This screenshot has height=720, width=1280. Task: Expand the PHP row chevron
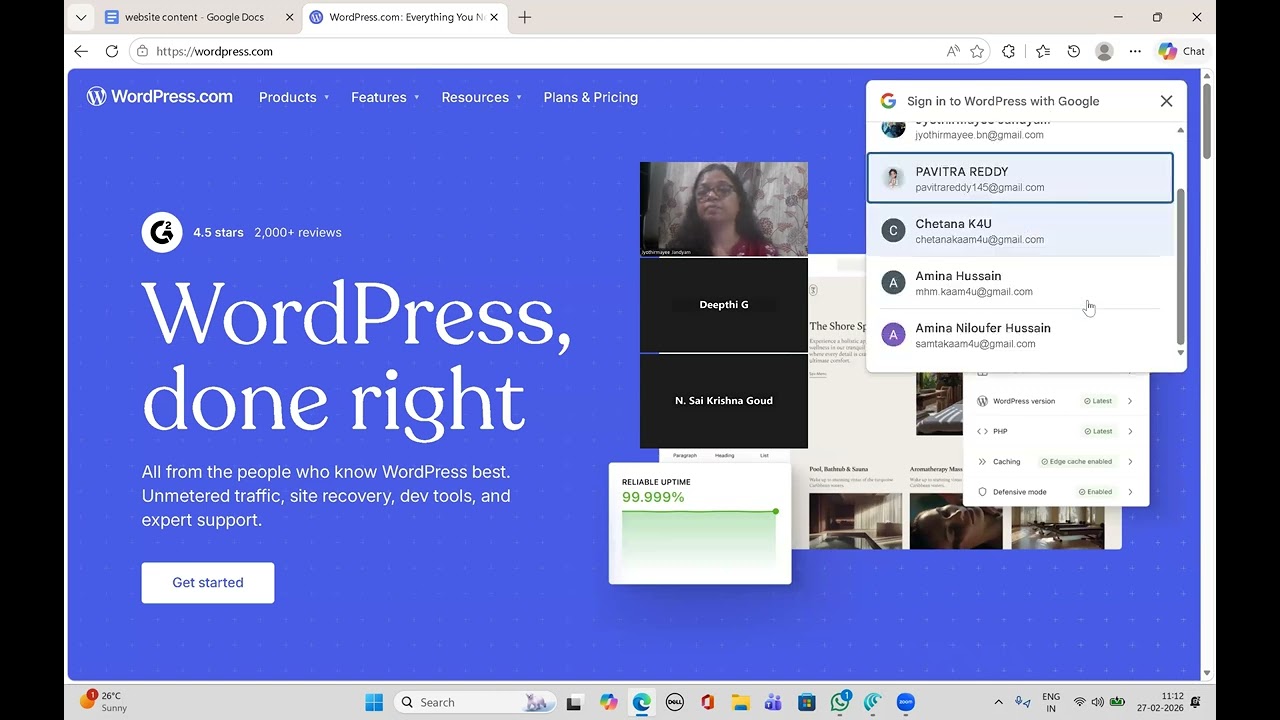(x=1130, y=431)
